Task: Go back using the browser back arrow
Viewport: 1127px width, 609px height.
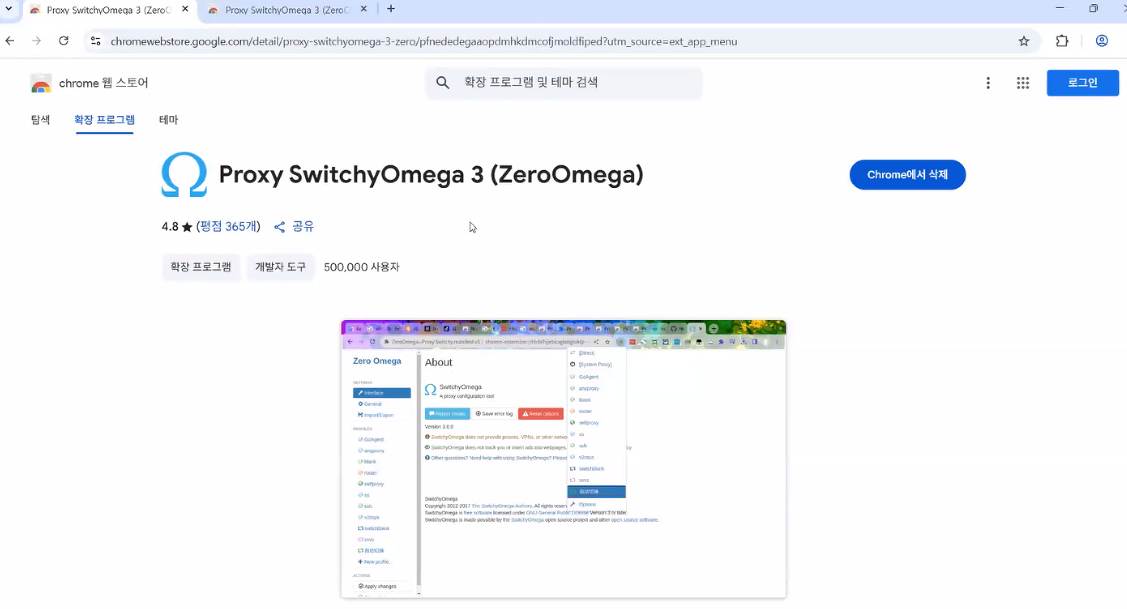Action: 10,41
